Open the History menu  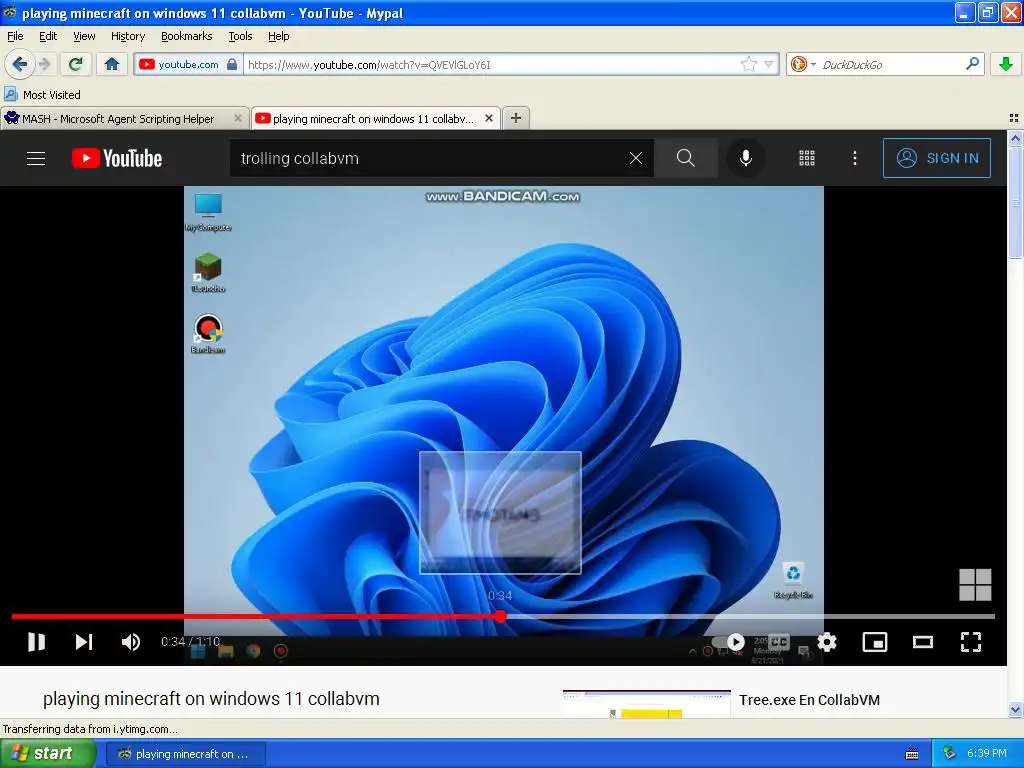[127, 36]
